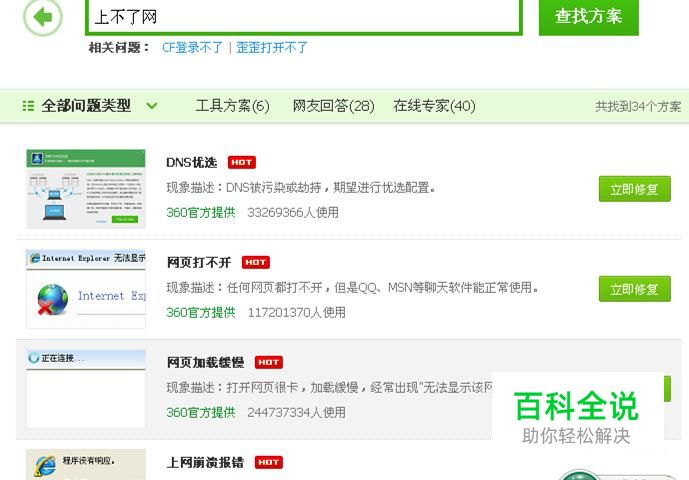The image size is (689, 480).
Task: Click the HOT badge next to 网页打不开
Action: tap(256, 262)
